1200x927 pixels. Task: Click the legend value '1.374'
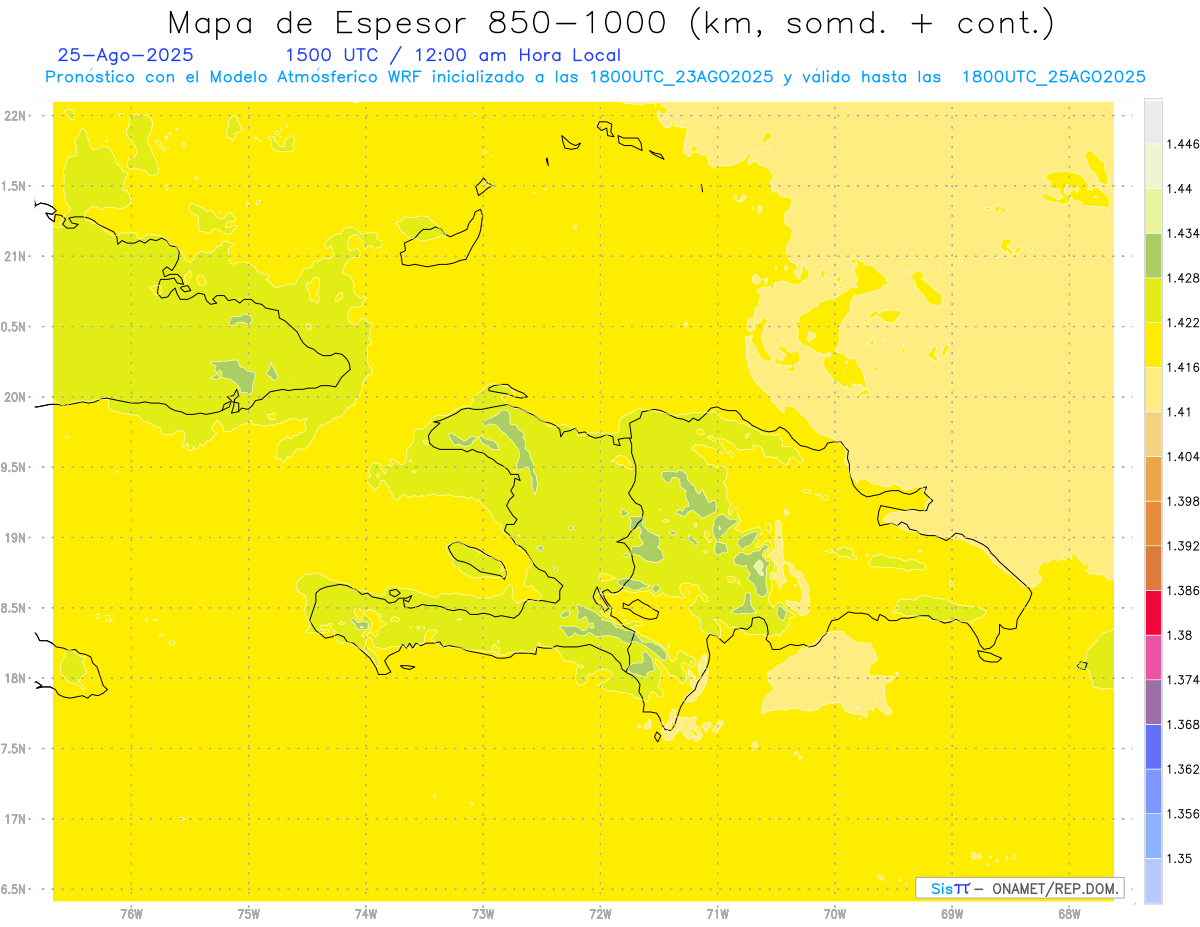(x=1182, y=680)
